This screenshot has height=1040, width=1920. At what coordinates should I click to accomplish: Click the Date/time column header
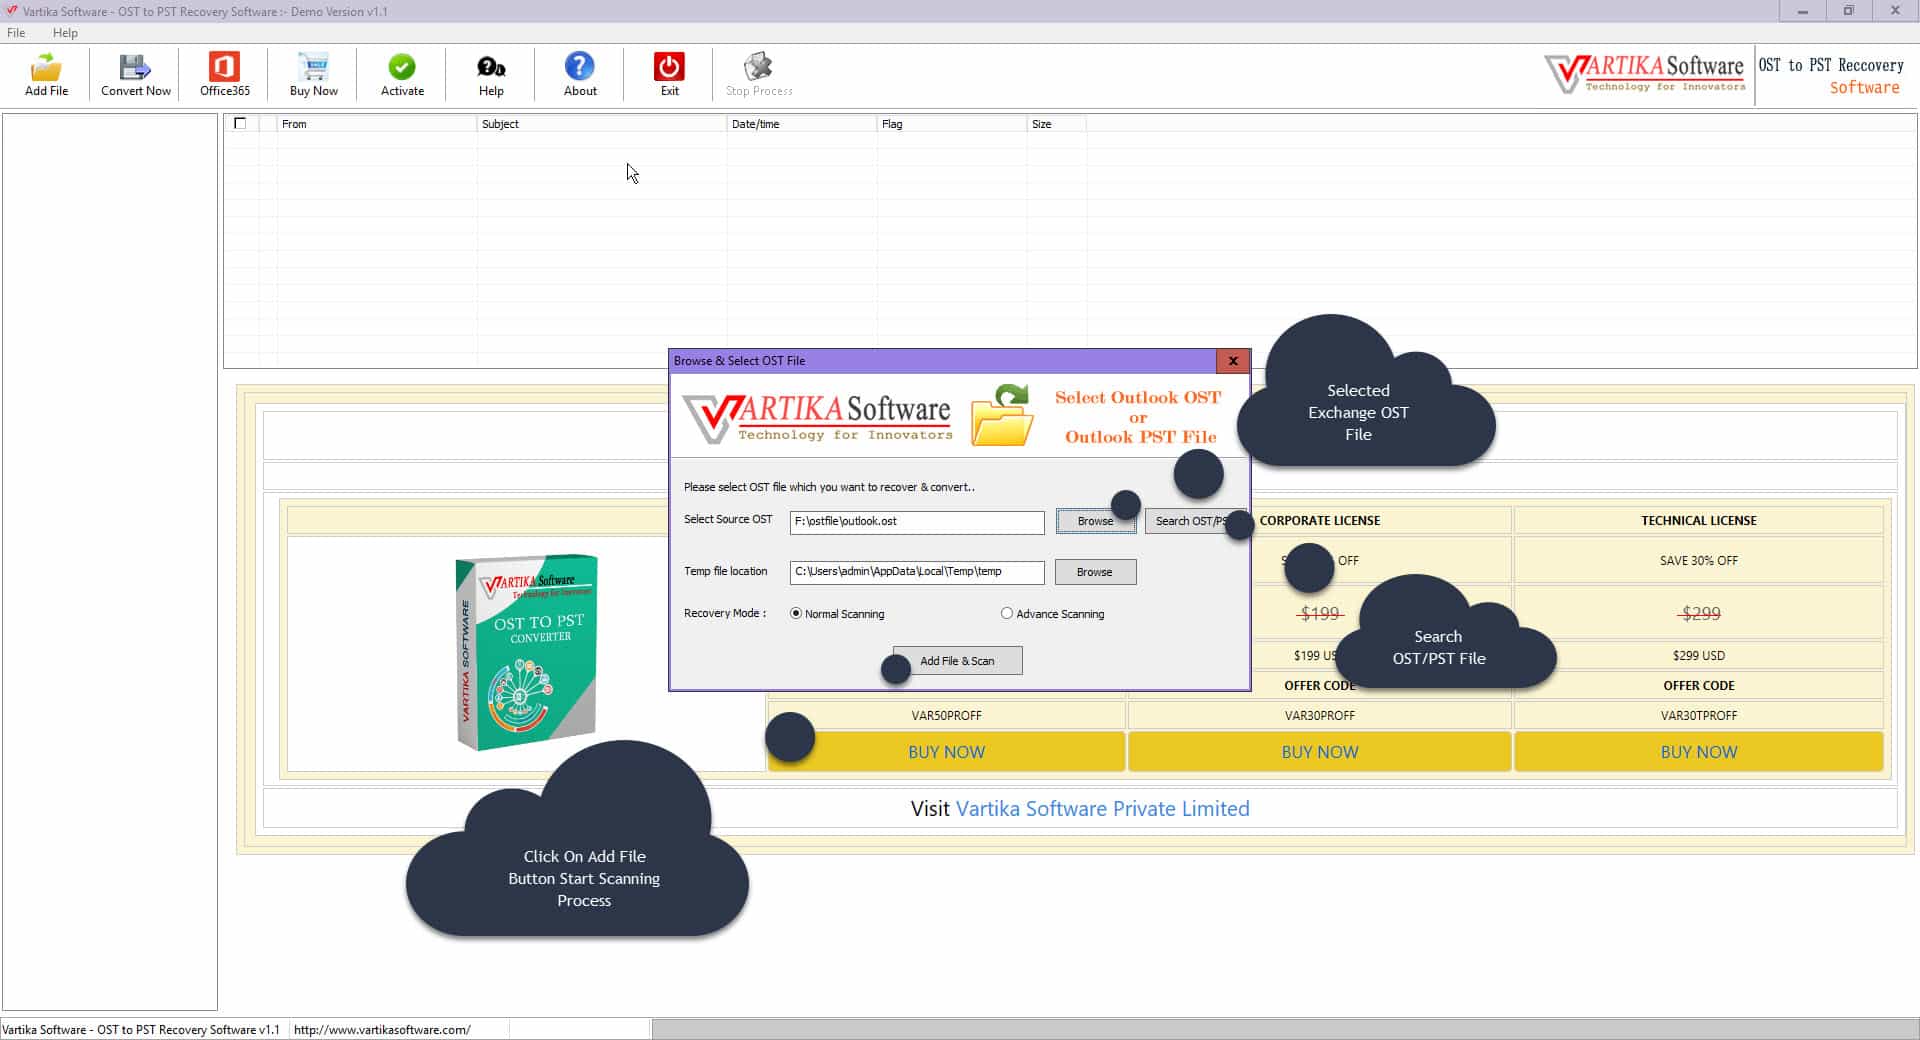pos(802,124)
